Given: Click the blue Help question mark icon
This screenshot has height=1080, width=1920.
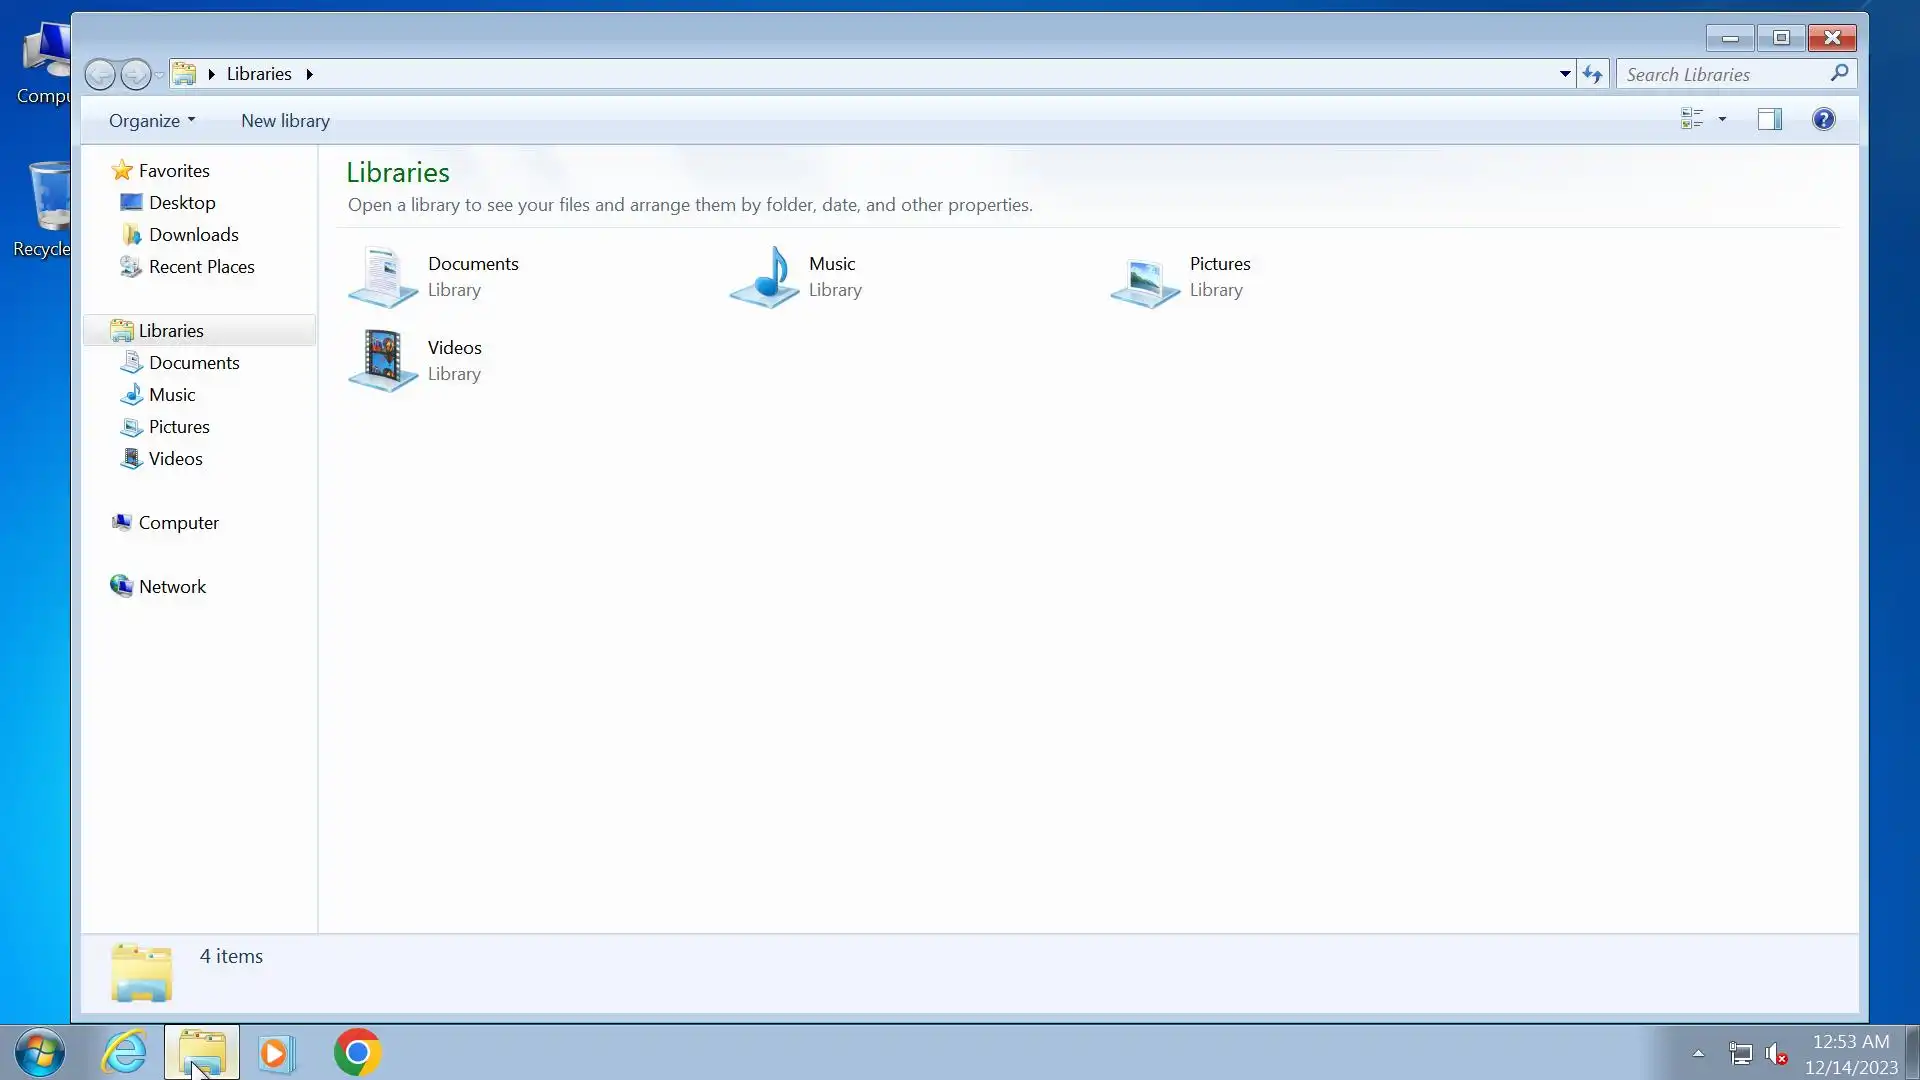Looking at the screenshot, I should tap(1823, 120).
